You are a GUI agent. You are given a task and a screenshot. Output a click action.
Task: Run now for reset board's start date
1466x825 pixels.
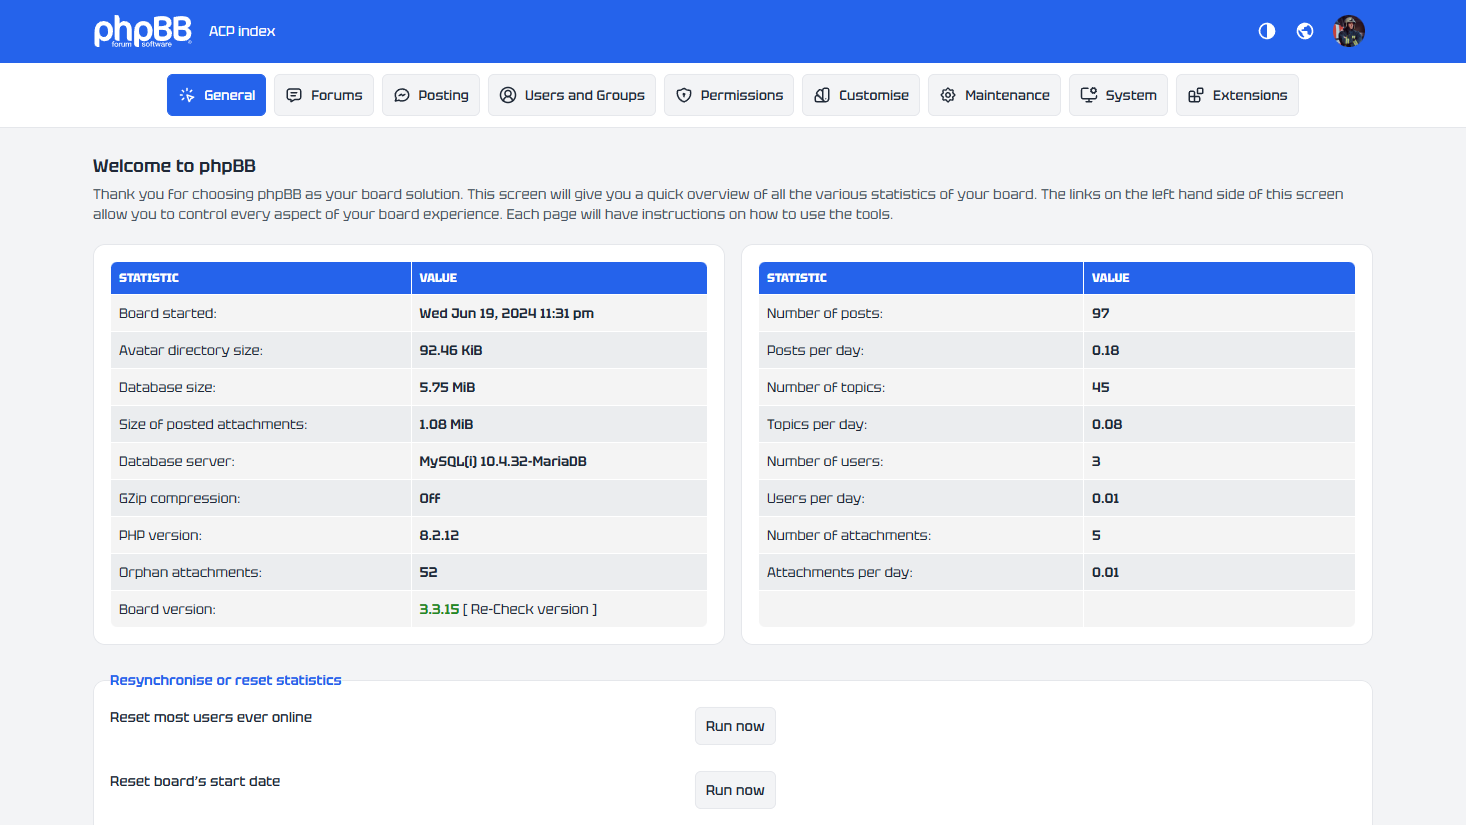click(x=735, y=790)
